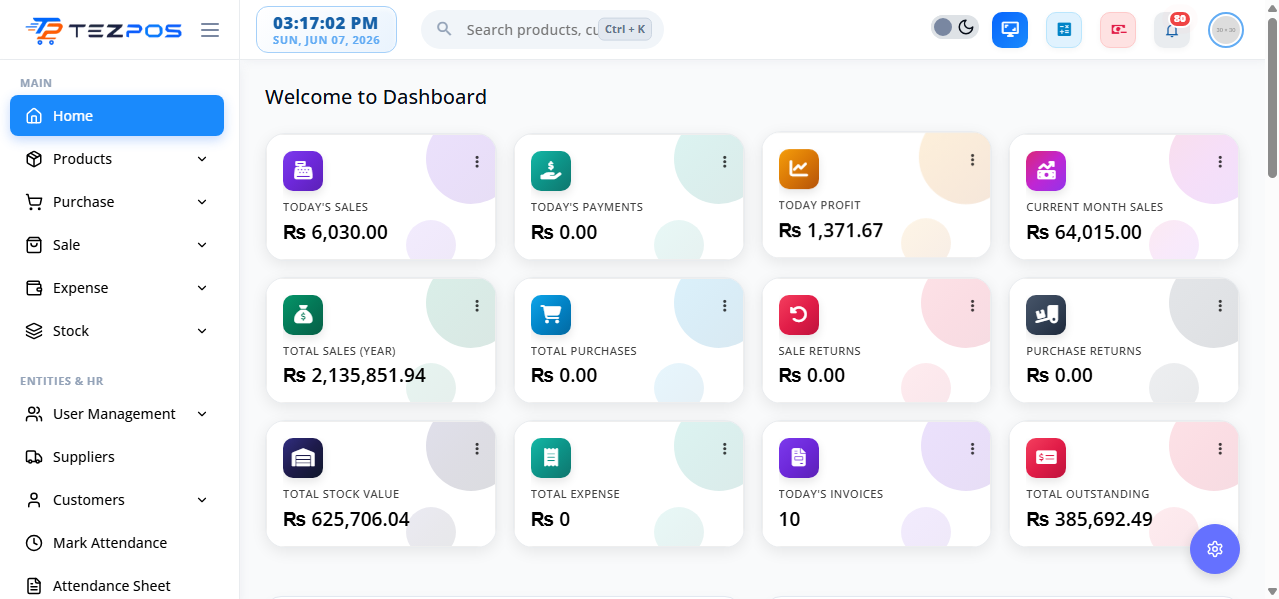The height and width of the screenshot is (599, 1279).
Task: Click the page vertical scrollbar
Action: tap(1272, 98)
